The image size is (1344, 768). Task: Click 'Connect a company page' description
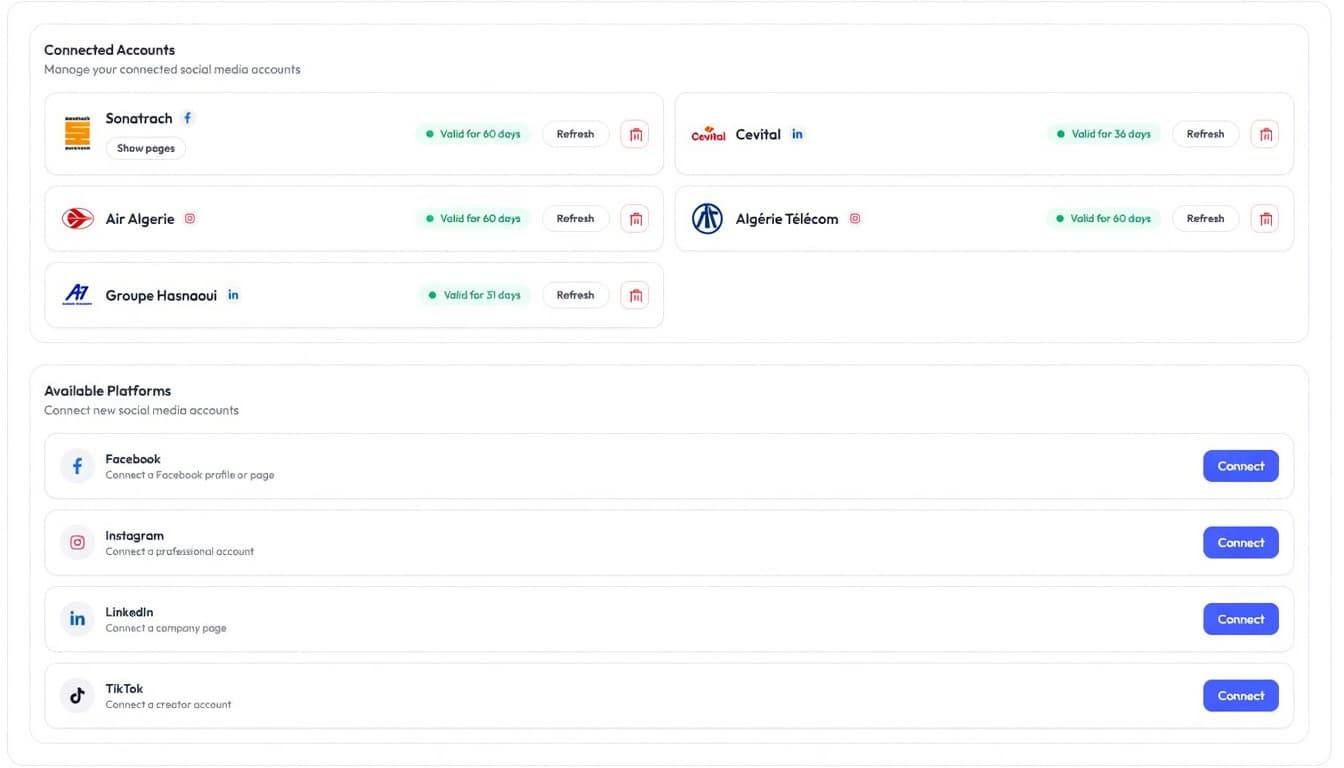(166, 628)
